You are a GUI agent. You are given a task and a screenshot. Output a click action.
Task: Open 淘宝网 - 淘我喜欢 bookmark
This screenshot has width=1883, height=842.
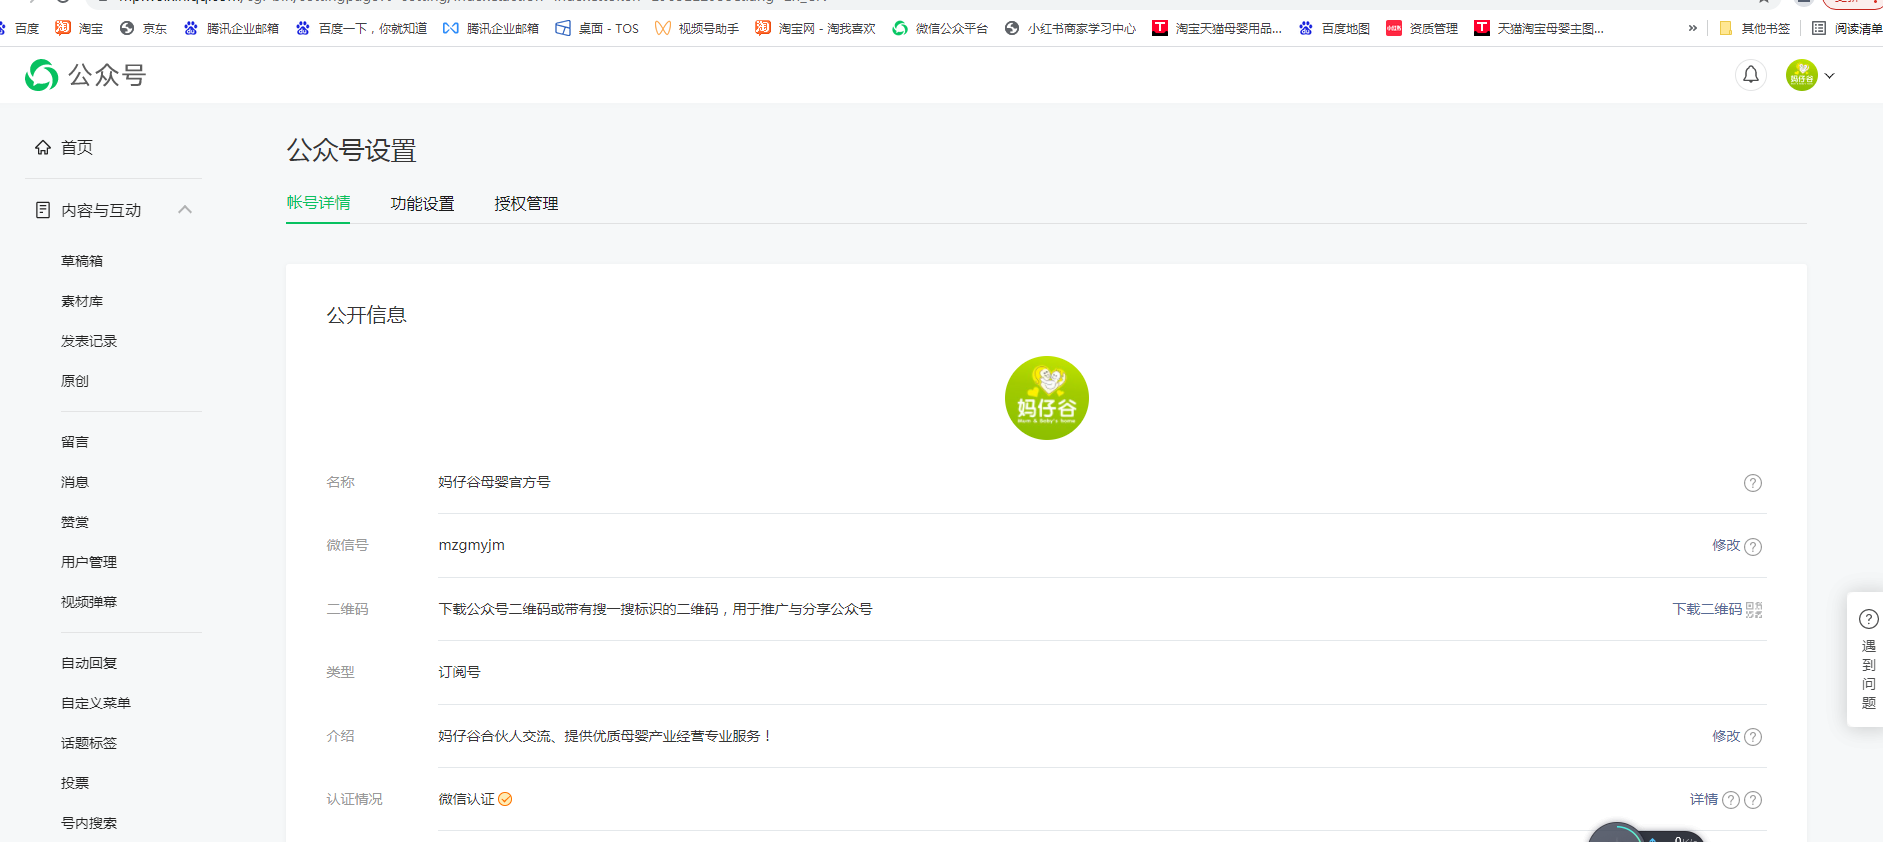pos(815,28)
